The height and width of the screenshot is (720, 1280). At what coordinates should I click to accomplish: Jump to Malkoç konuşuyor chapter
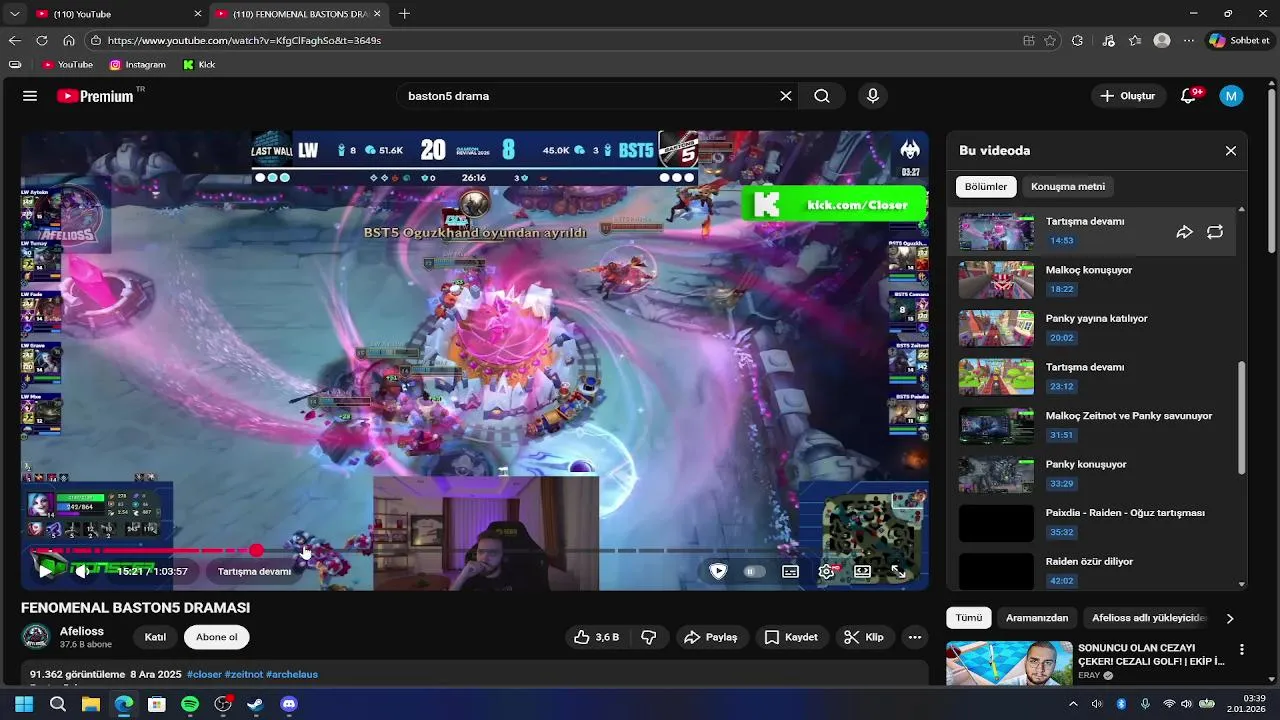[1091, 280]
